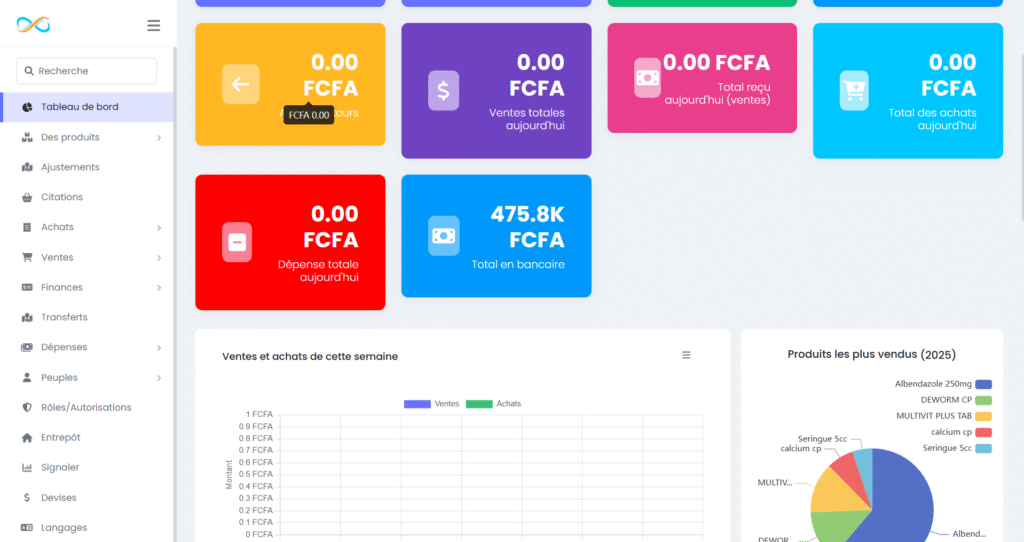The width and height of the screenshot is (1024, 542).
Task: Click the minus icon on red card
Action: coord(237,242)
